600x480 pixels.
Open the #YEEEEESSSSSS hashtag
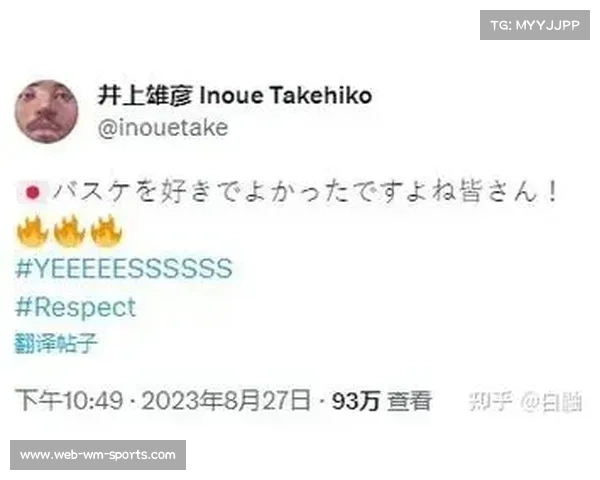tap(124, 268)
